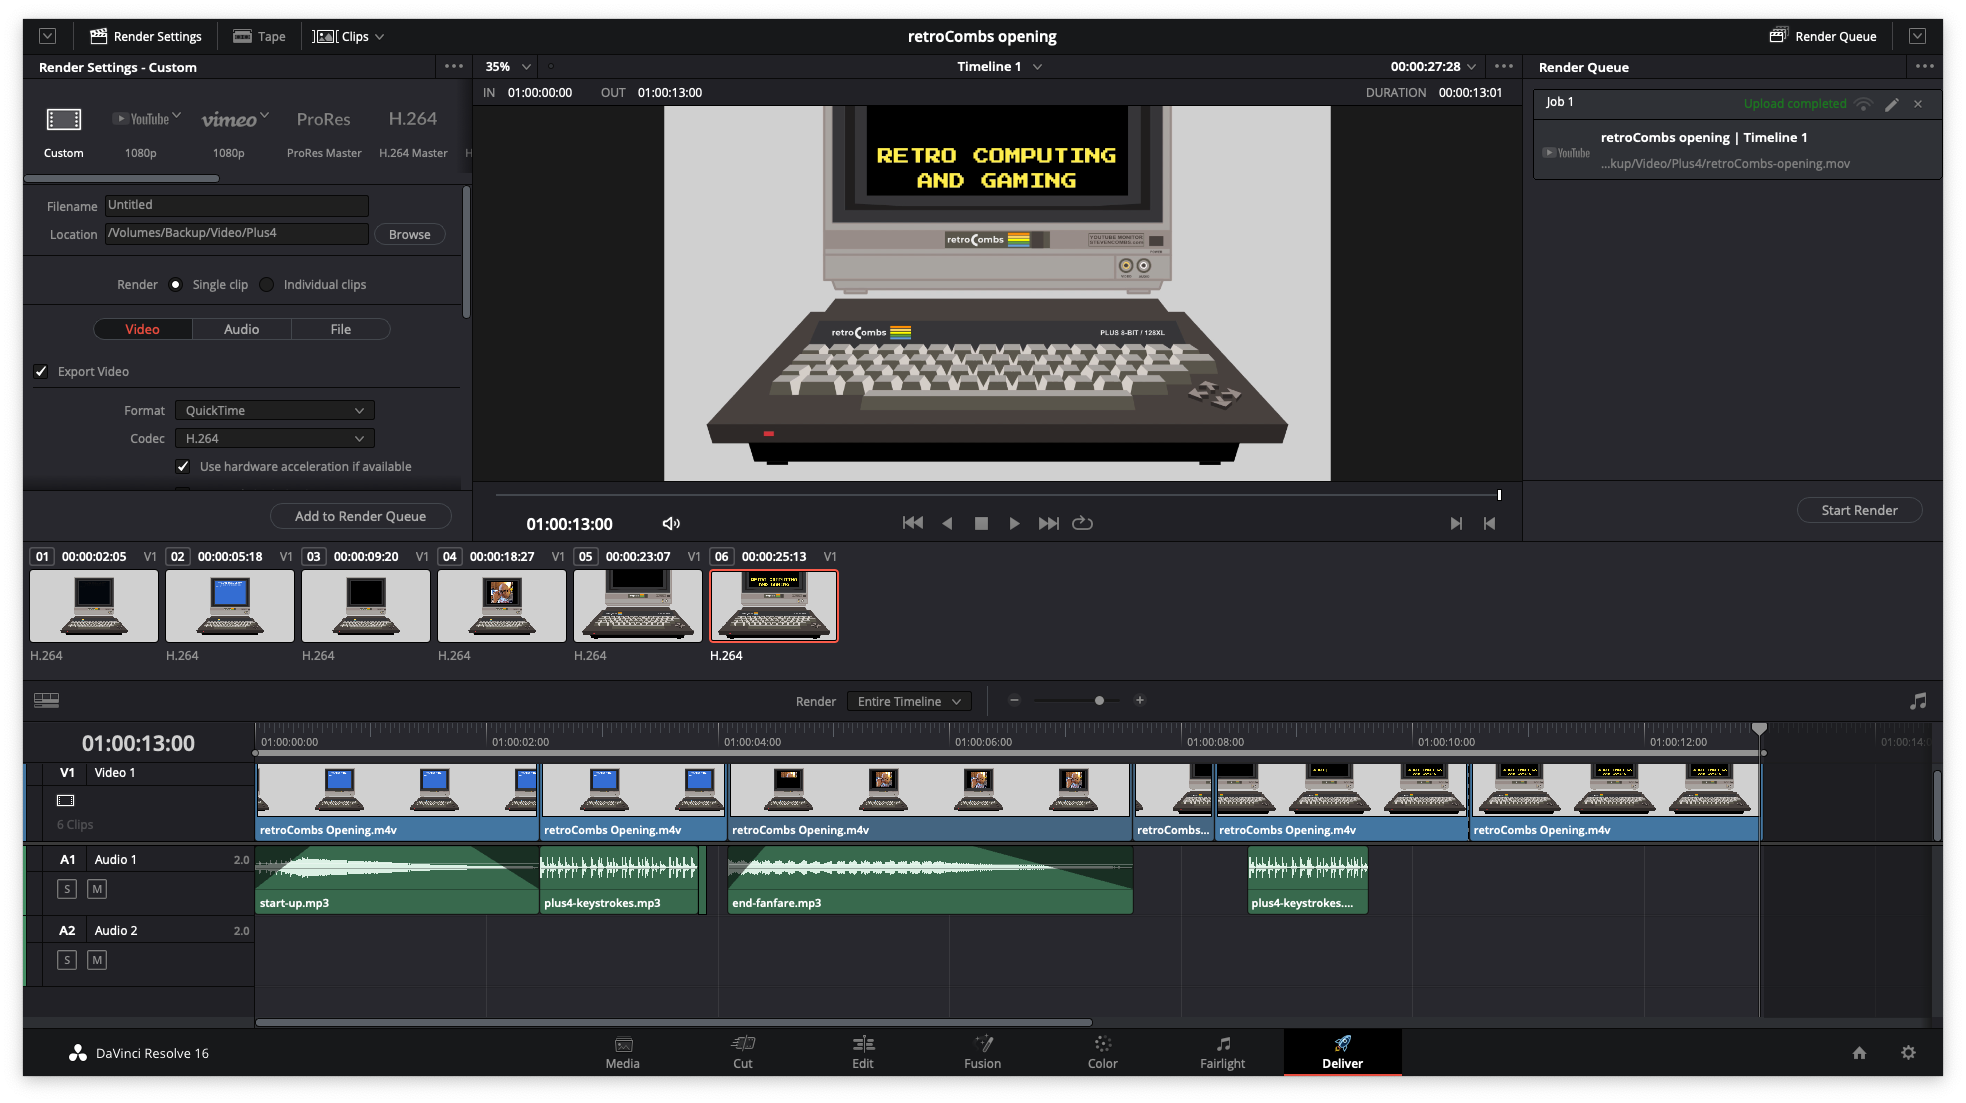This screenshot has width=1966, height=1103.
Task: Select the Custom render preset icon
Action: pos(63,120)
